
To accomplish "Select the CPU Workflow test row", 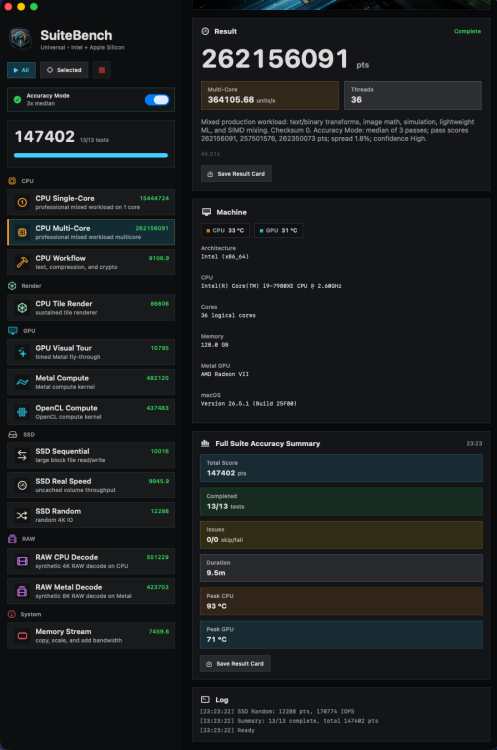I will point(91,262).
